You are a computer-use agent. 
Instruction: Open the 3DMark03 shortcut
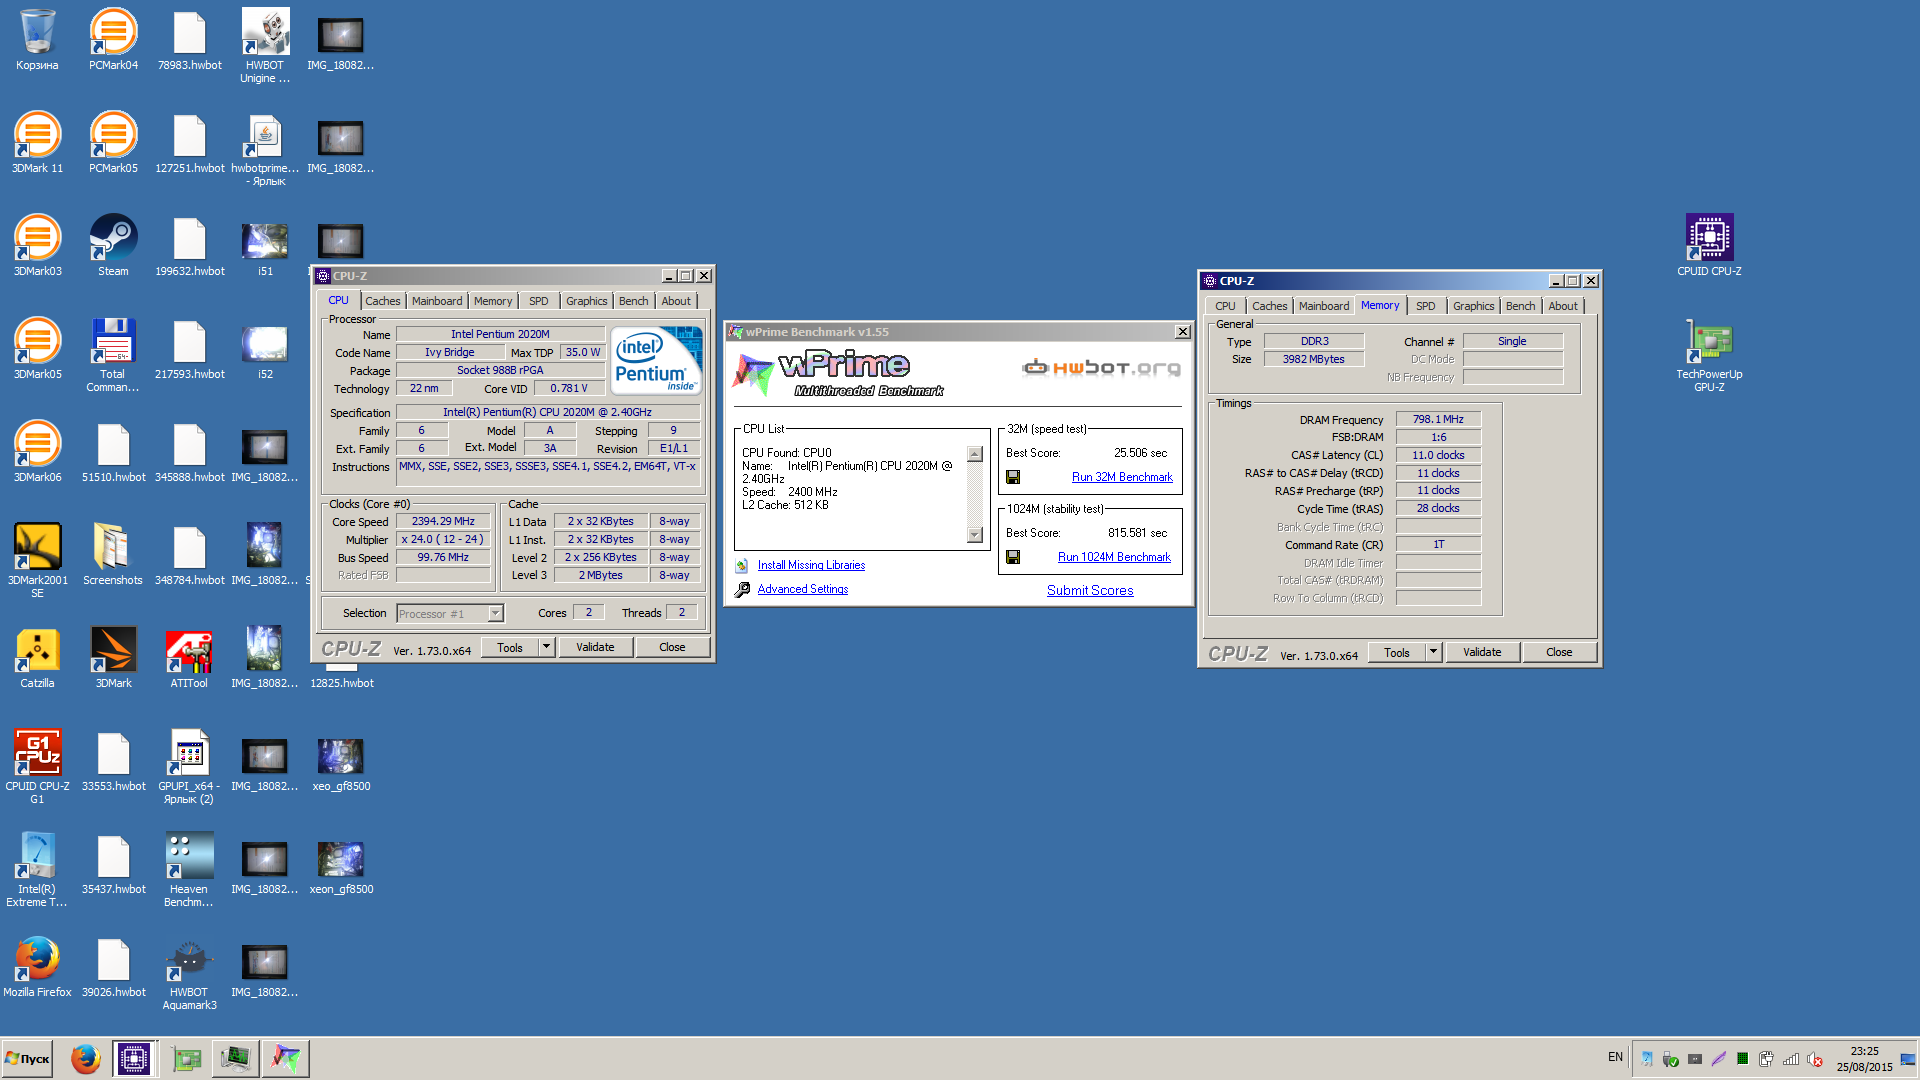37,246
